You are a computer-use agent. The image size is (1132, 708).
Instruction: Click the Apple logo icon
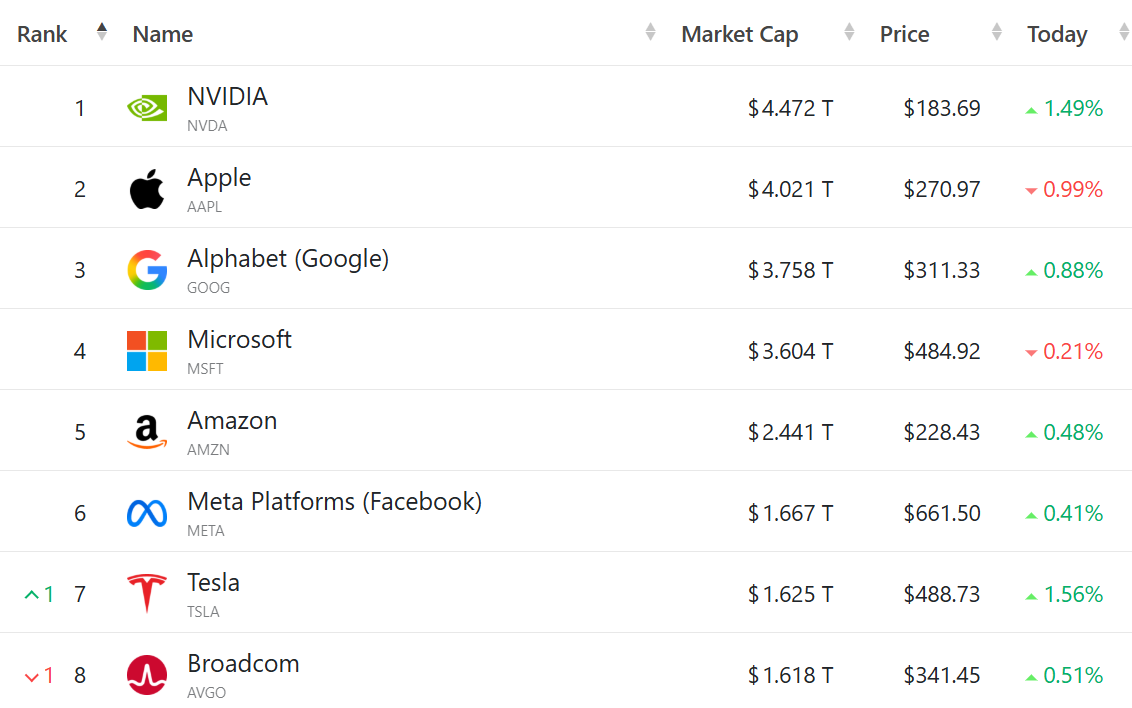(x=147, y=189)
